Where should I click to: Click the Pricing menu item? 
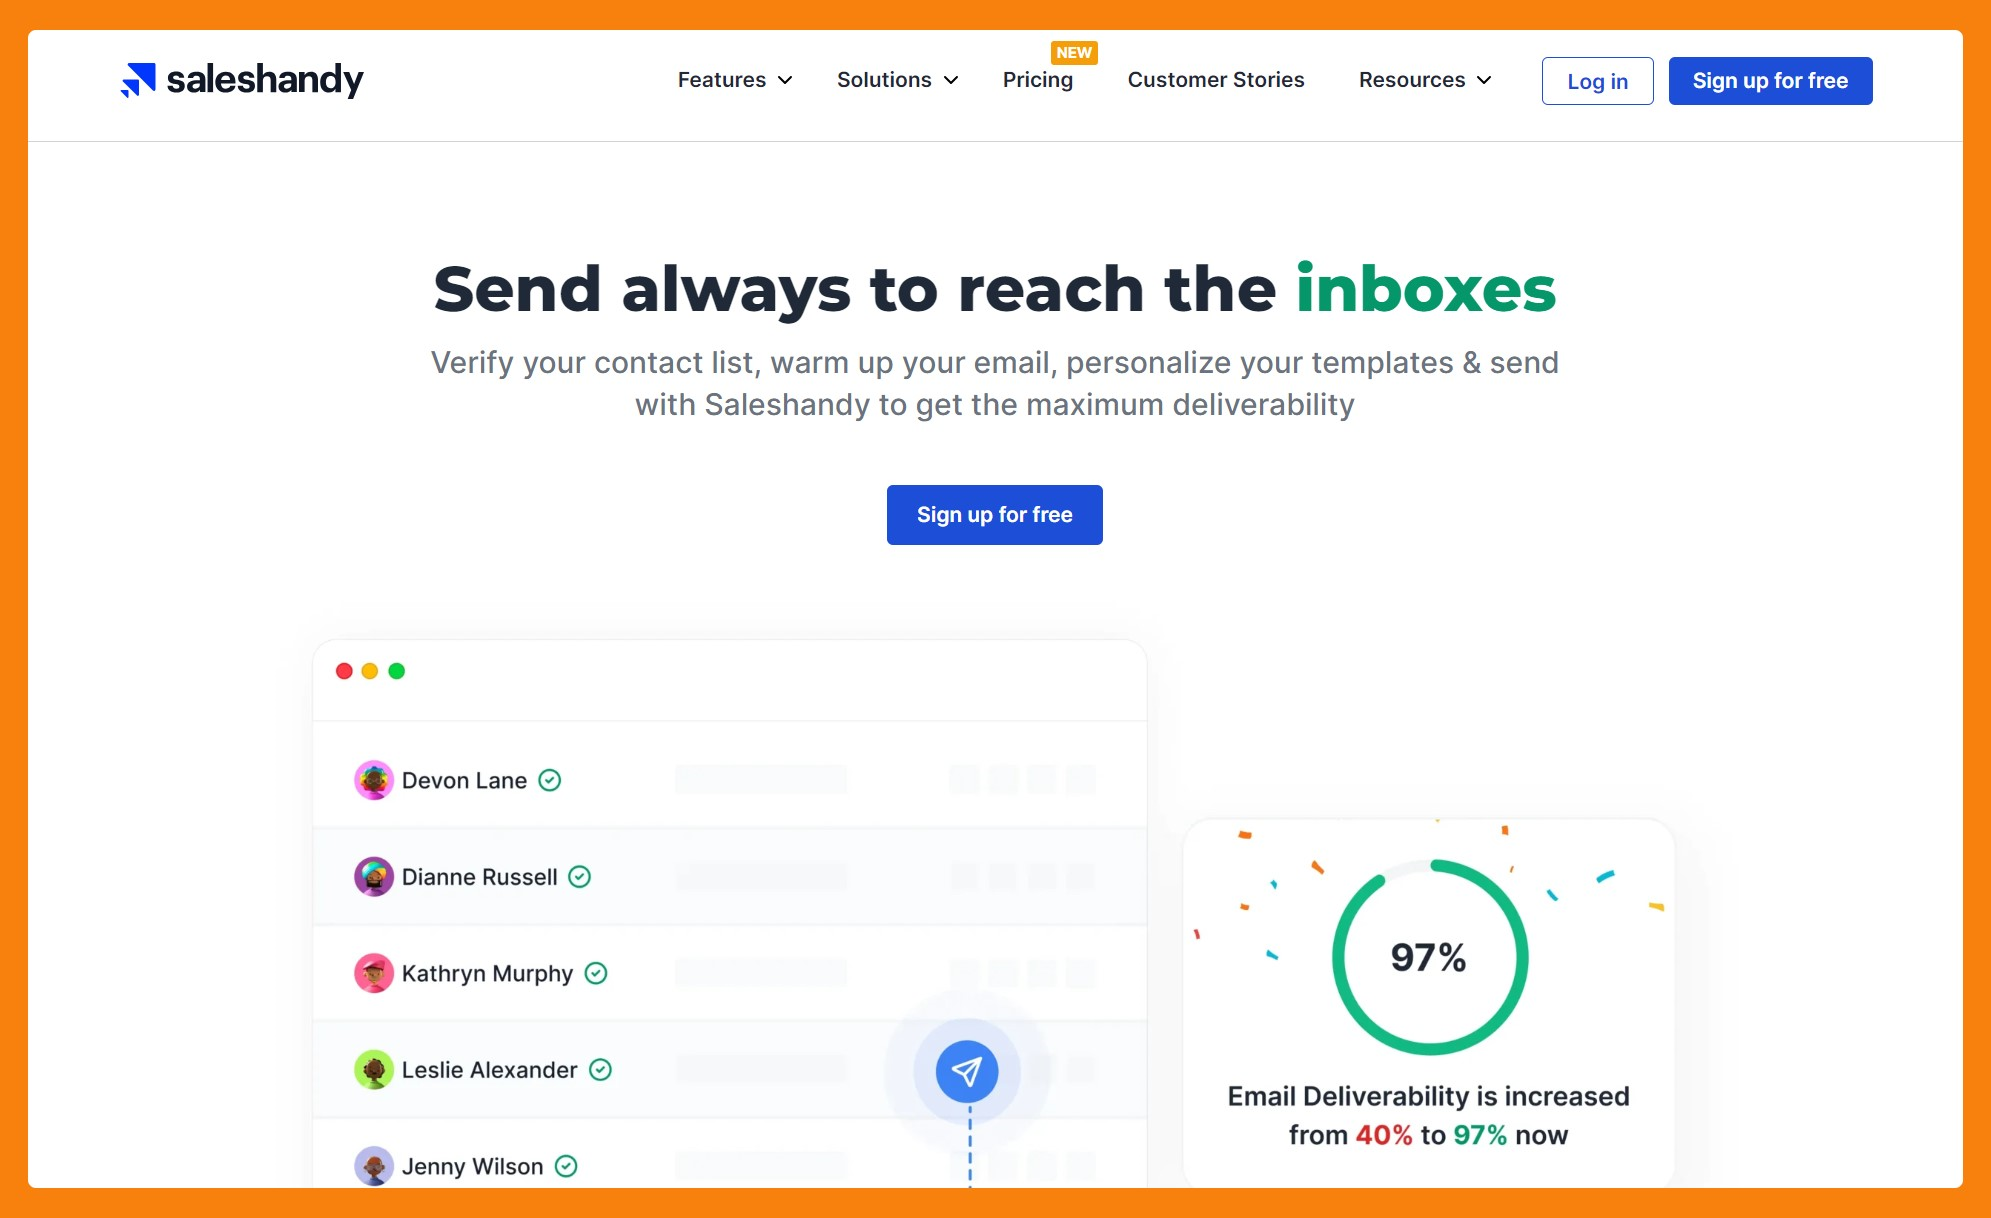(x=1038, y=80)
